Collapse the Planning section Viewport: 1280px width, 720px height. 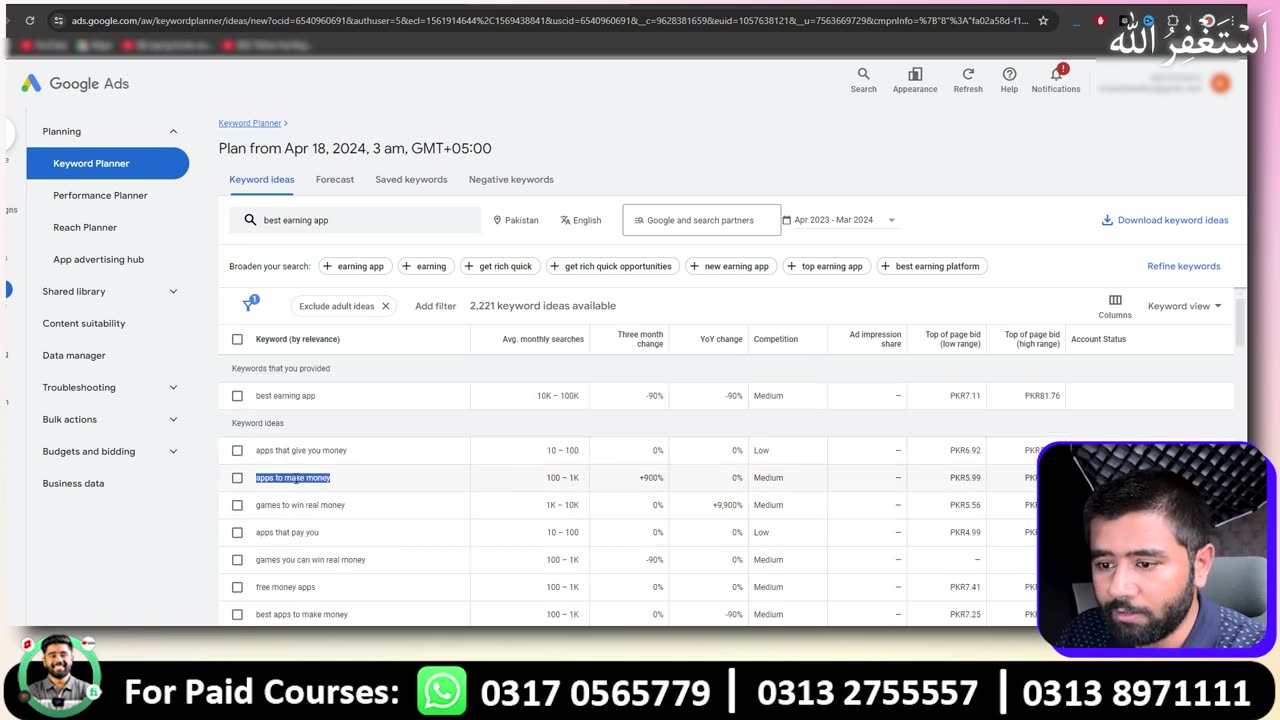click(x=173, y=131)
